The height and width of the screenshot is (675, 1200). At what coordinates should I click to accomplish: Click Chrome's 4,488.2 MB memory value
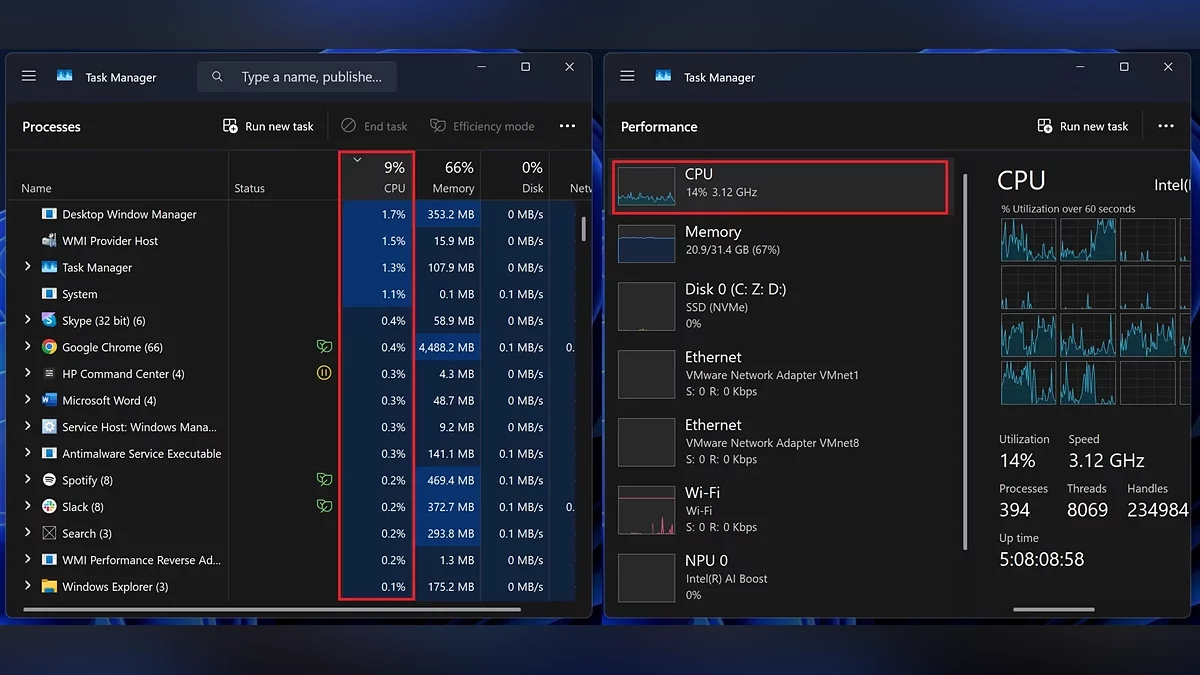click(446, 347)
